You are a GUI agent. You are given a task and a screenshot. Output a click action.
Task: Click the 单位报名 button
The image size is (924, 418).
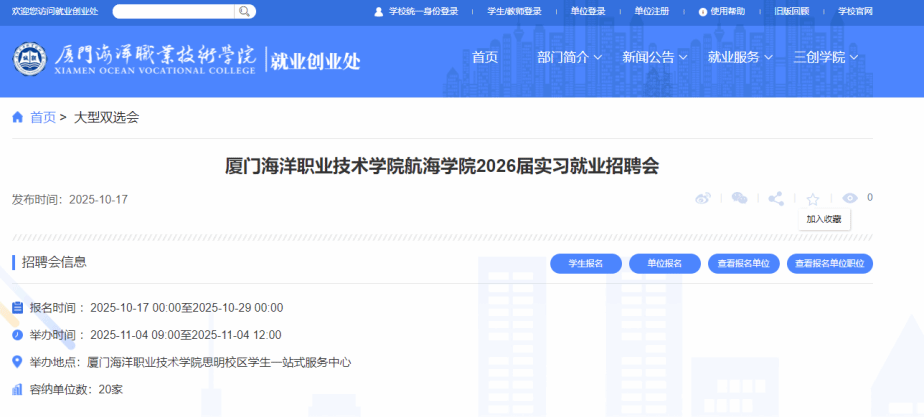(x=665, y=263)
